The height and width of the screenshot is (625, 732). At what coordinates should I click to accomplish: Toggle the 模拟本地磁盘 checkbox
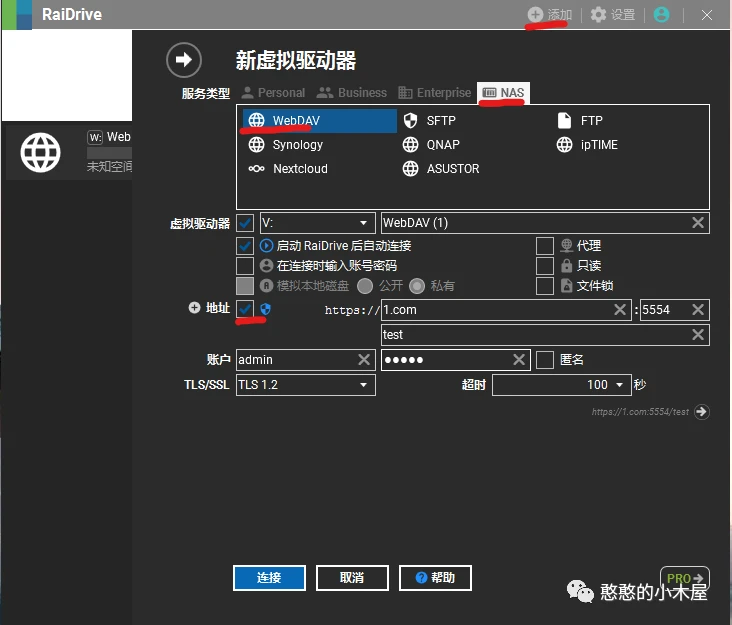pyautogui.click(x=245, y=286)
